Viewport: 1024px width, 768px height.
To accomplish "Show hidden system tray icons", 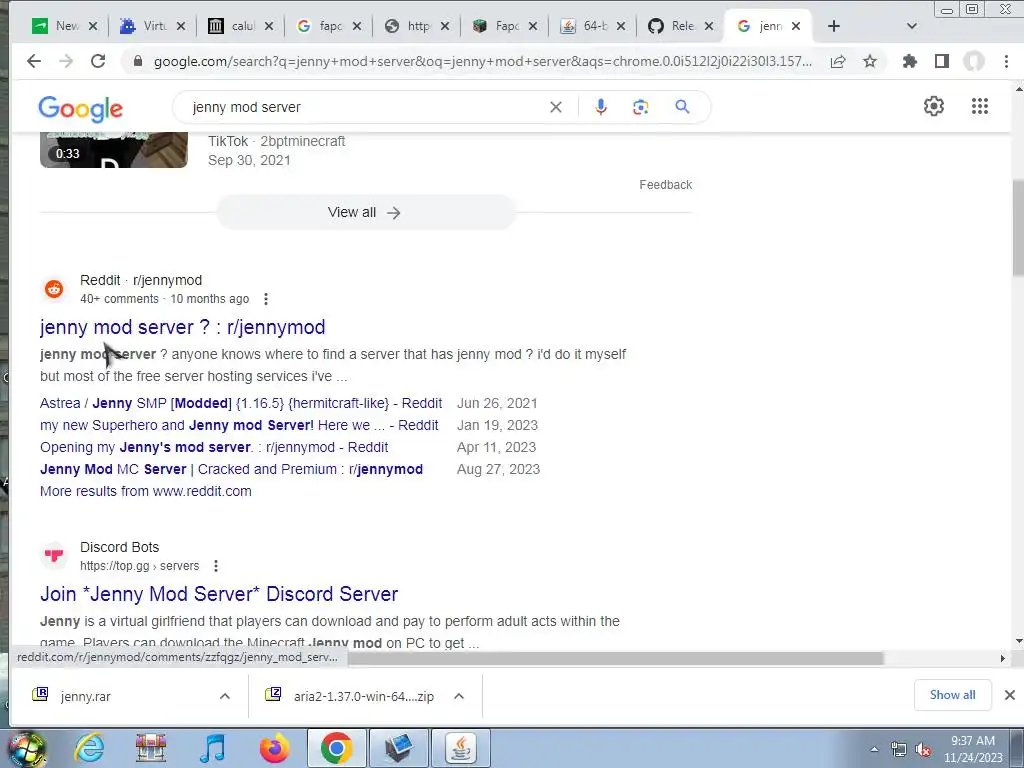I will click(874, 749).
